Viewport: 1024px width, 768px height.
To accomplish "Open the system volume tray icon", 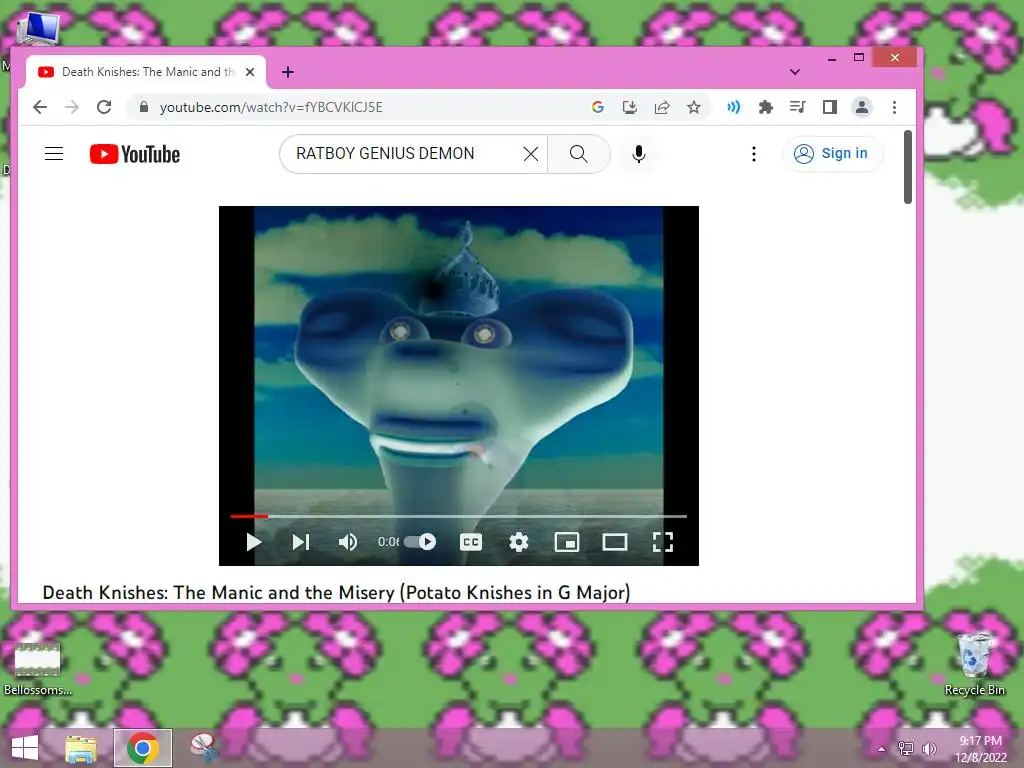I will point(929,749).
